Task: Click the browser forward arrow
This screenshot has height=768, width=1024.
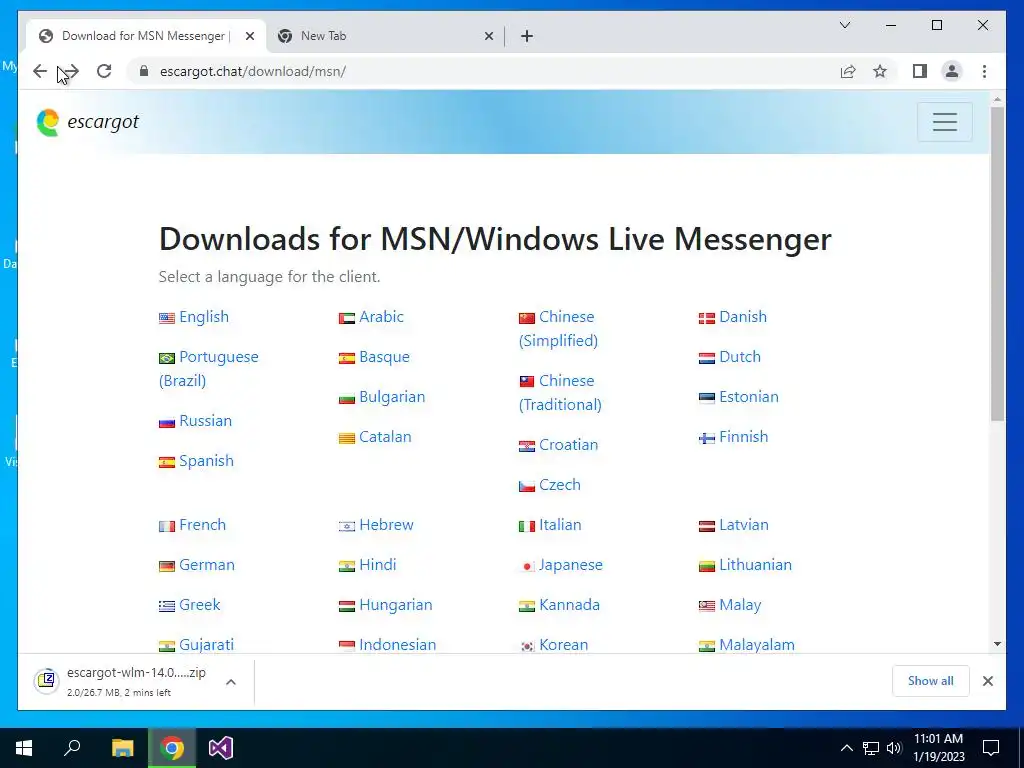Action: pyautogui.click(x=71, y=71)
